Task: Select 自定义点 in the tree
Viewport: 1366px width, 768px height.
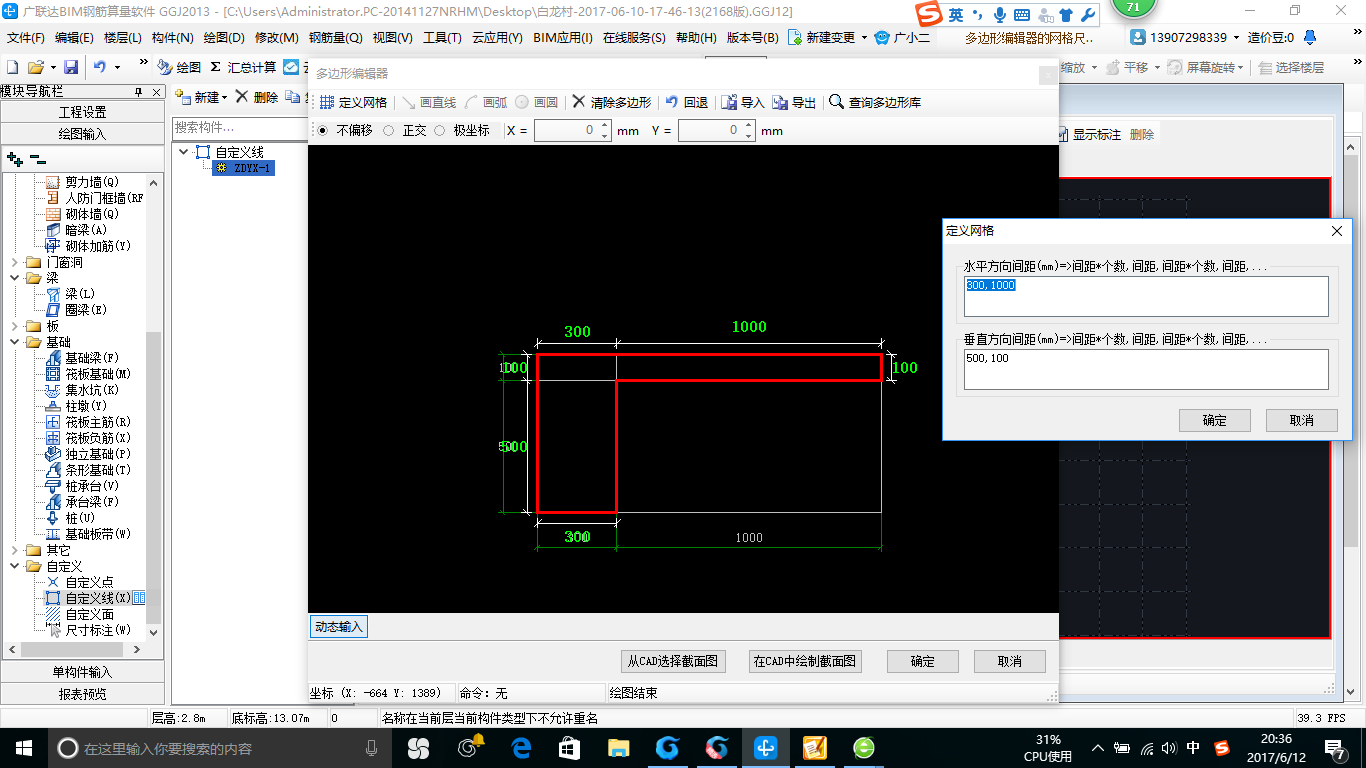Action: (x=80, y=582)
